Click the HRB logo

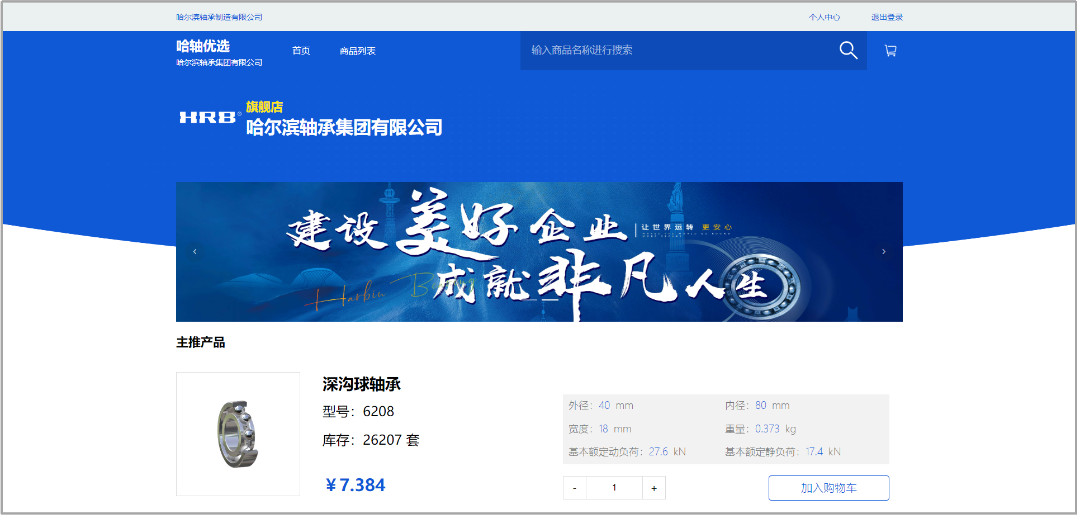[x=209, y=118]
